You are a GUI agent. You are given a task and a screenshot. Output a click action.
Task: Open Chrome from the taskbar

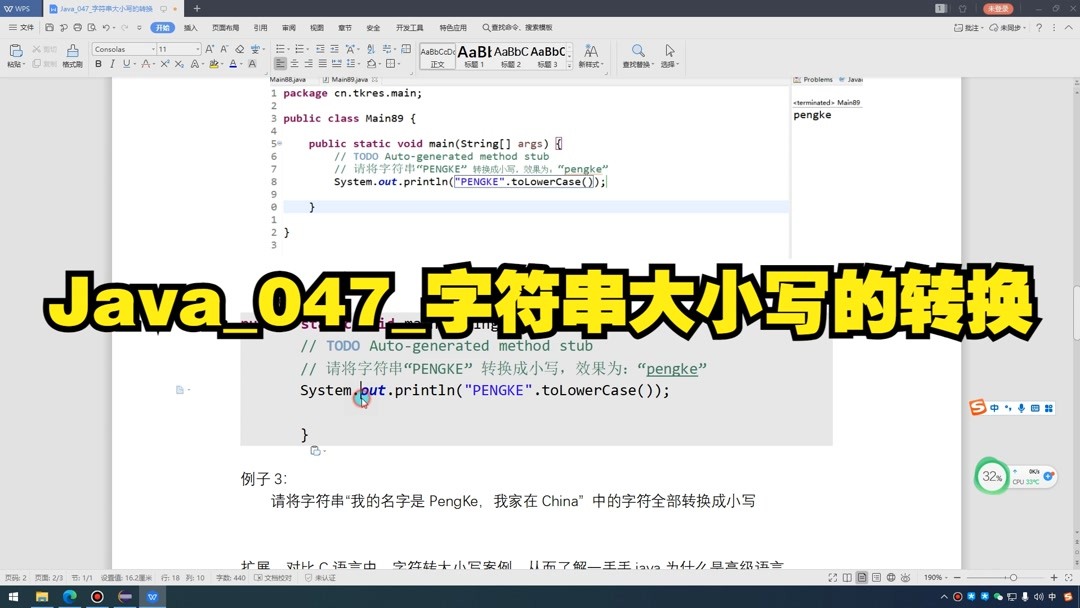point(68,598)
